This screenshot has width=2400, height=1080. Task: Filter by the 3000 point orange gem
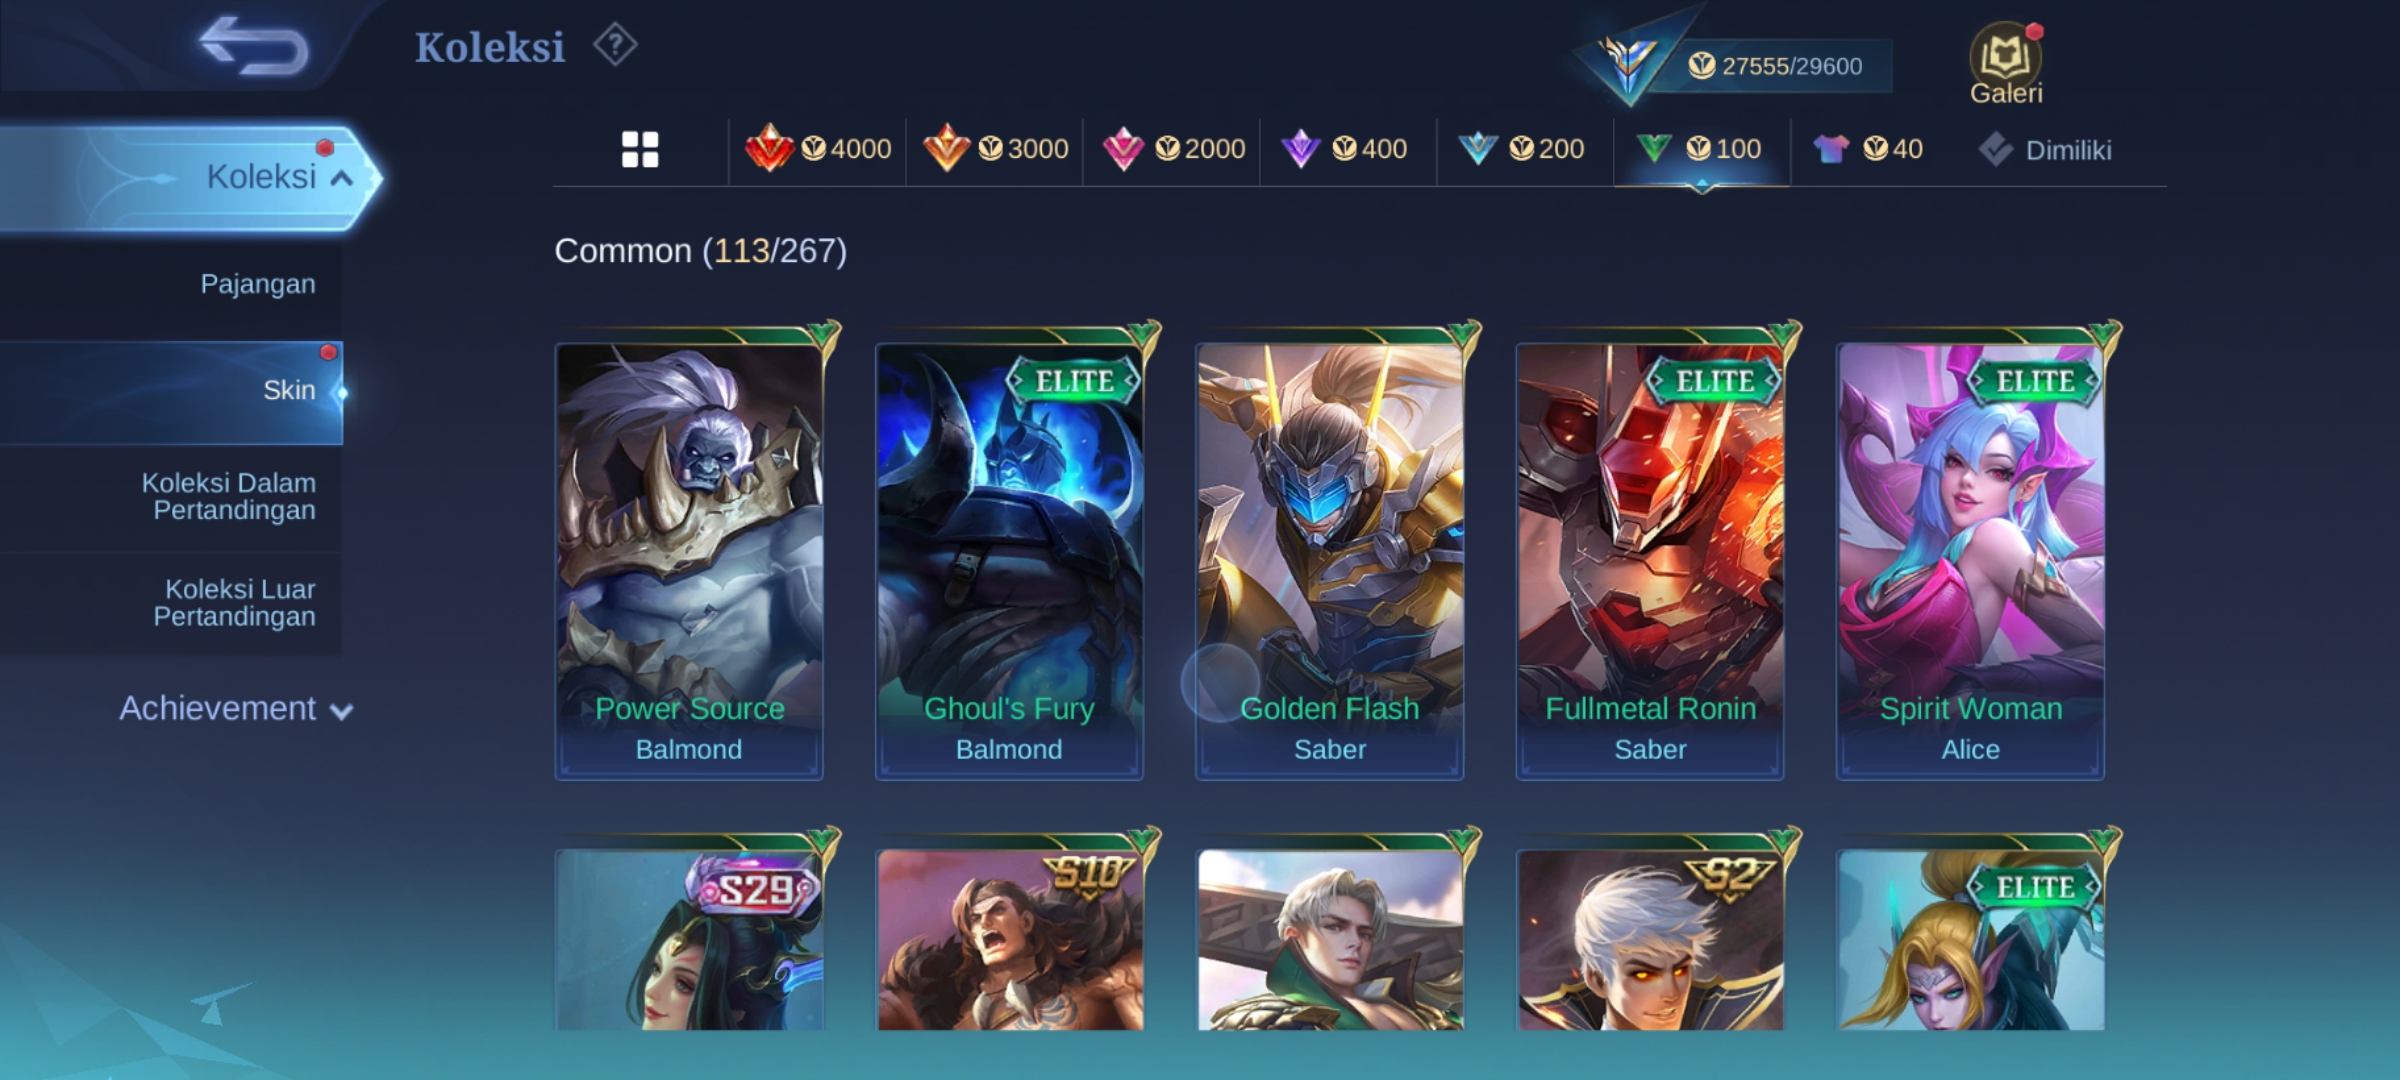tap(995, 150)
